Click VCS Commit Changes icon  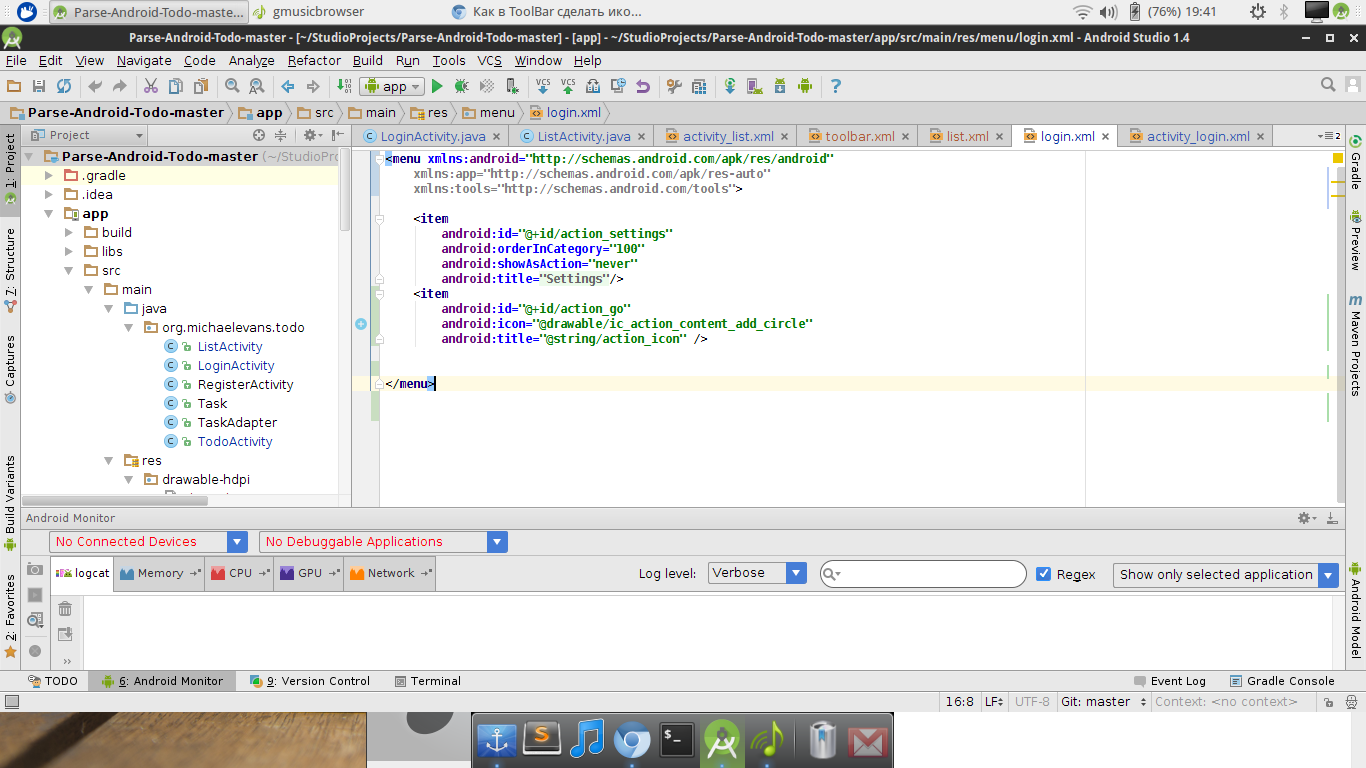tap(568, 87)
